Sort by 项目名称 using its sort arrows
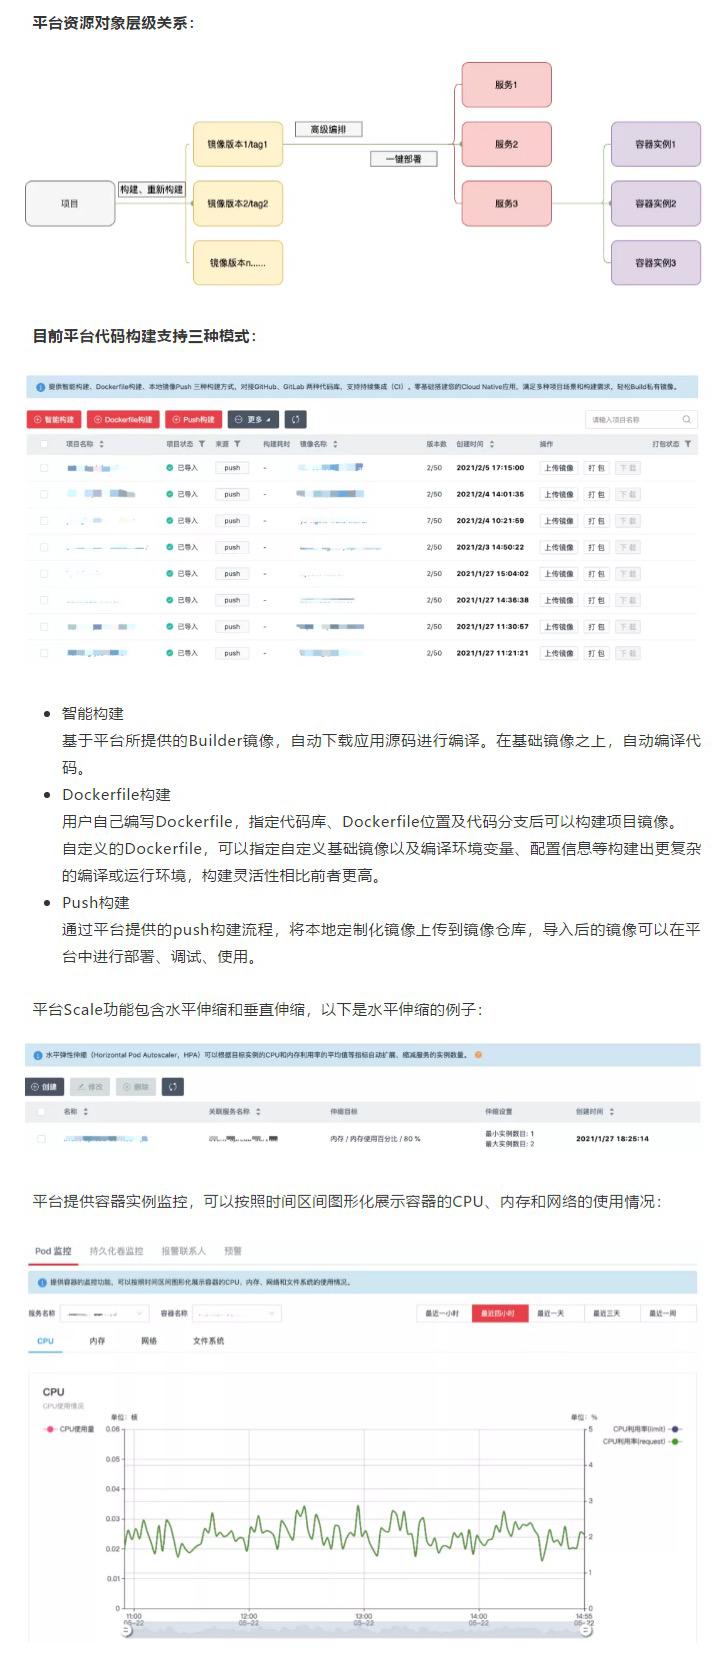Screen dimensions: 726x1657 point(101,444)
